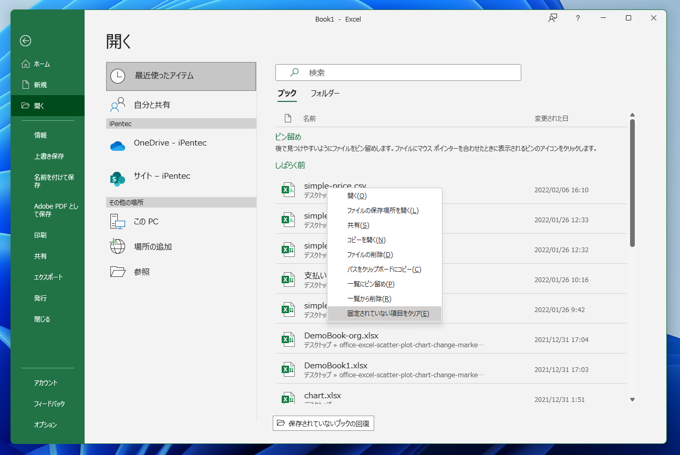Sort by 変更された日 column header
Screen dimensions: 680x455
551,118
